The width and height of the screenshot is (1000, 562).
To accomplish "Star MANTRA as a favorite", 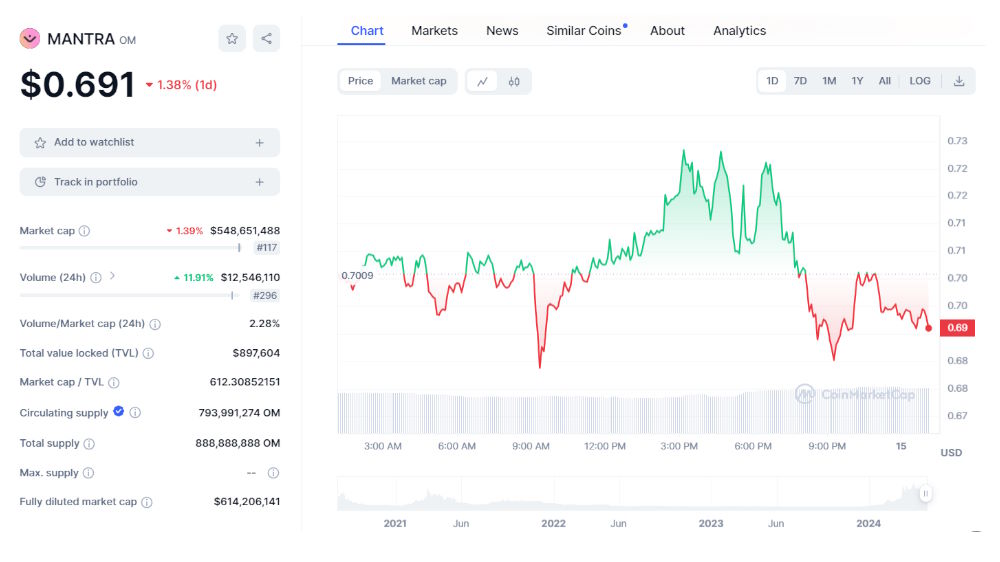I will point(232,39).
